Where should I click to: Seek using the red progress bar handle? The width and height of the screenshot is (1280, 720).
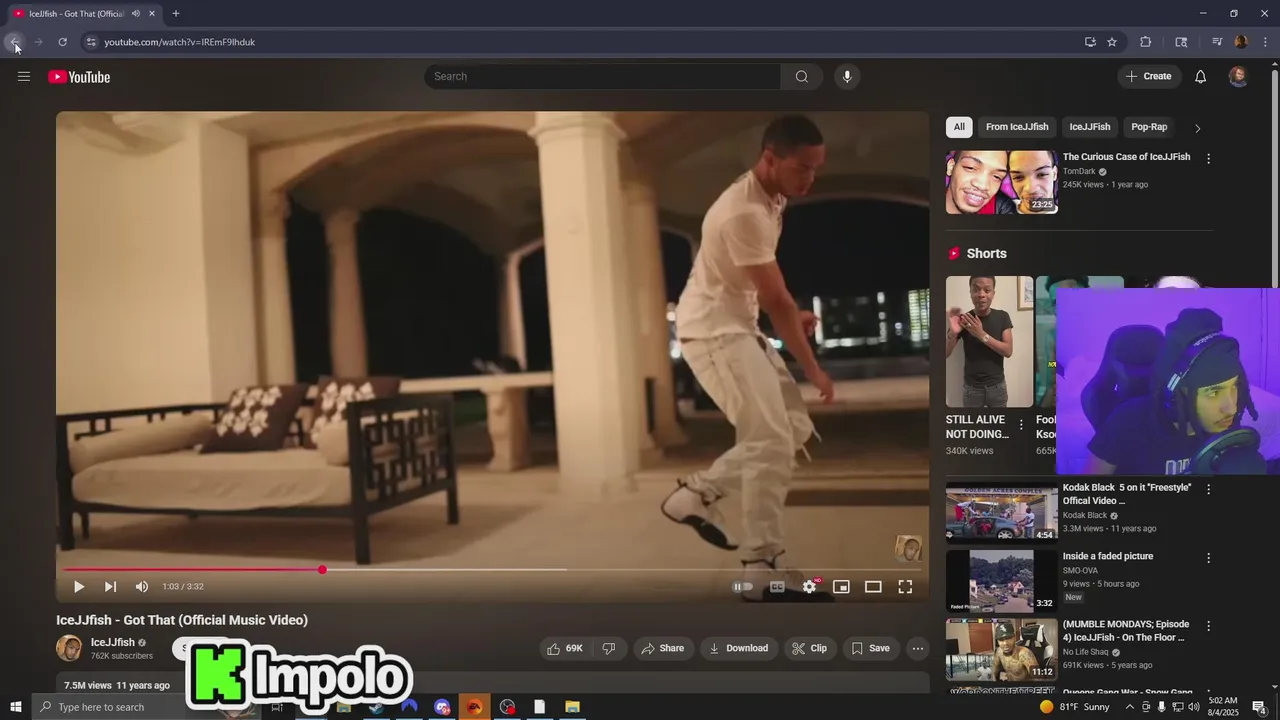322,570
